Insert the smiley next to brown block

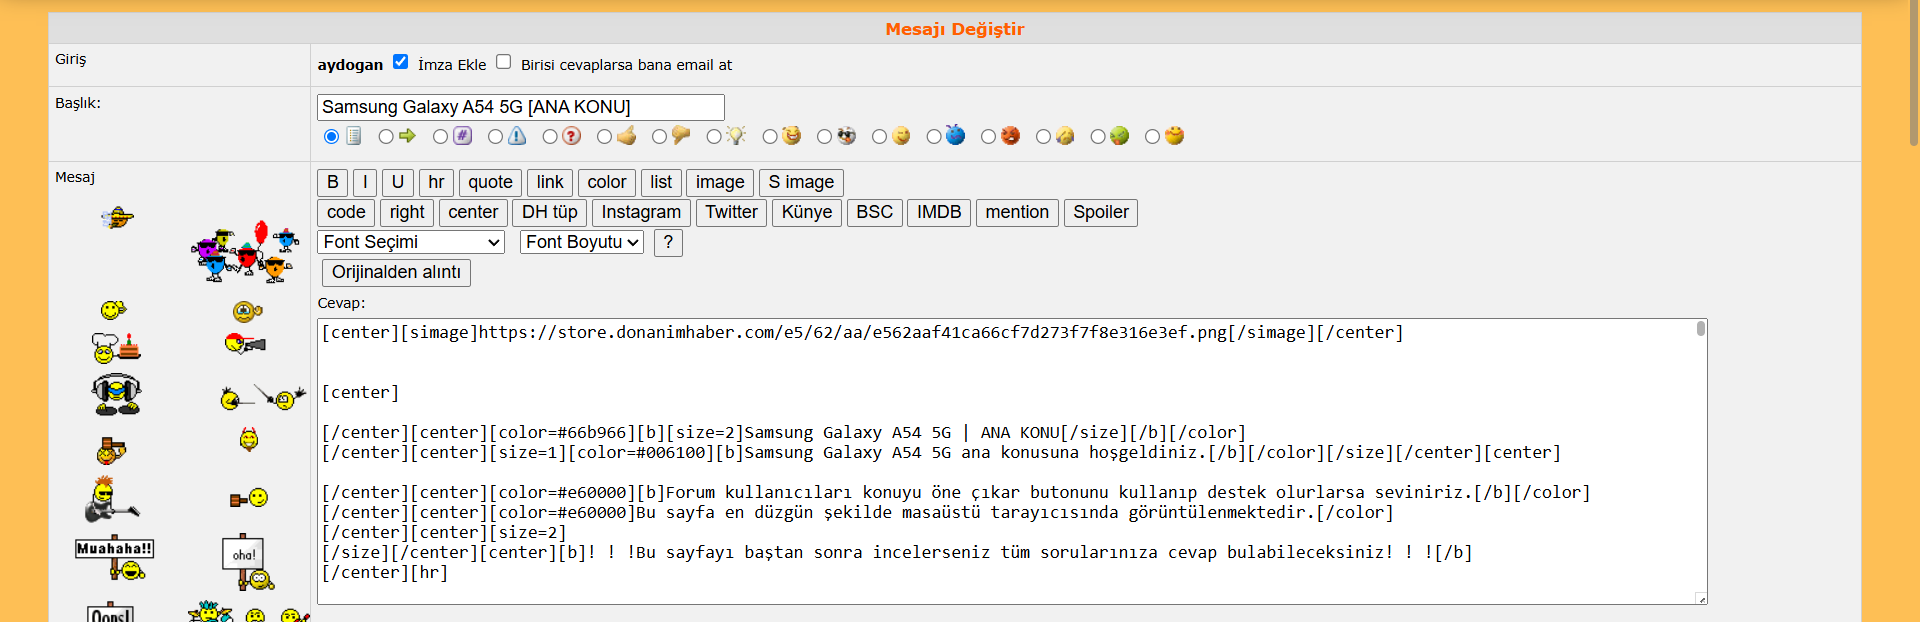point(249,498)
